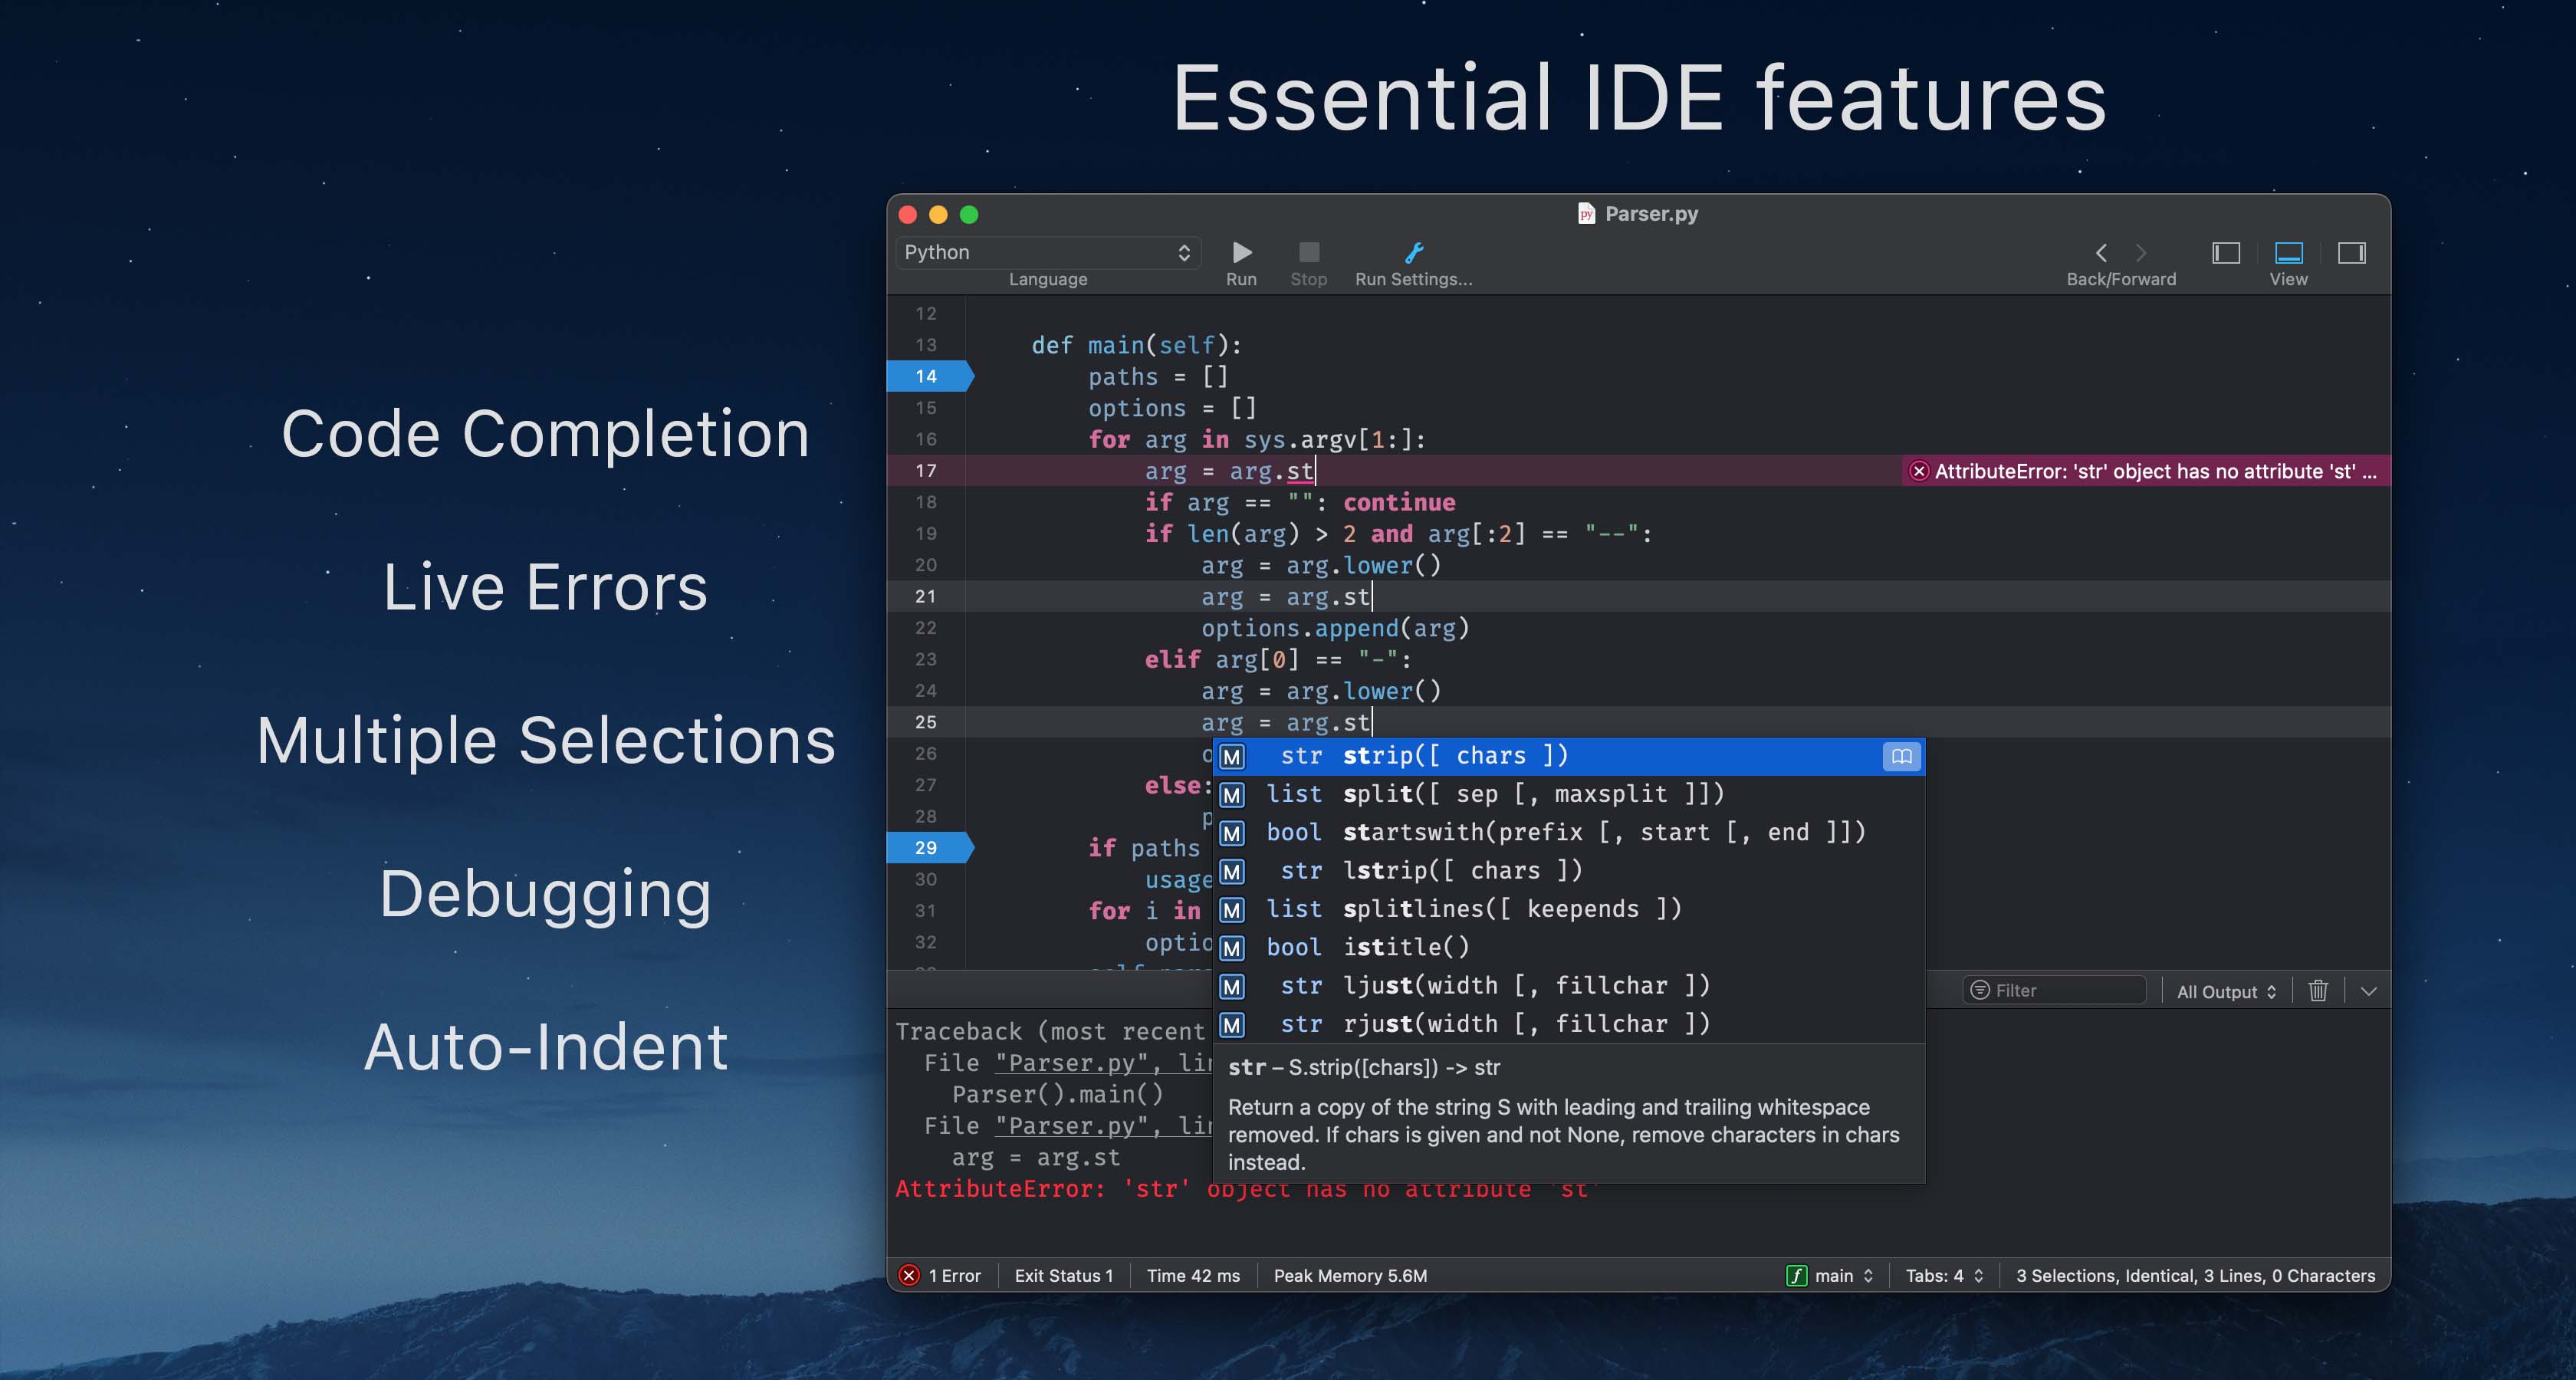Screen dimensions: 2576x1380
Task: Click the git branch icon near main
Action: (x=1797, y=1275)
